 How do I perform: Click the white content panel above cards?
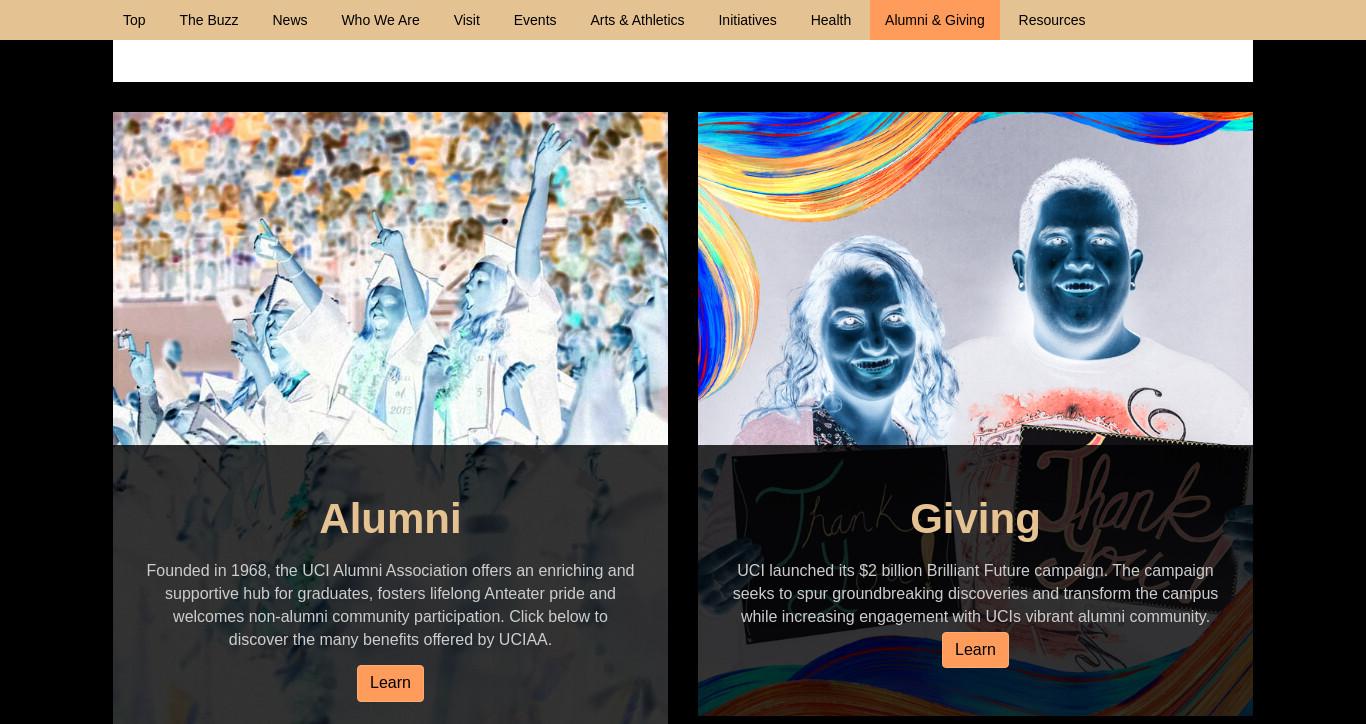(683, 61)
